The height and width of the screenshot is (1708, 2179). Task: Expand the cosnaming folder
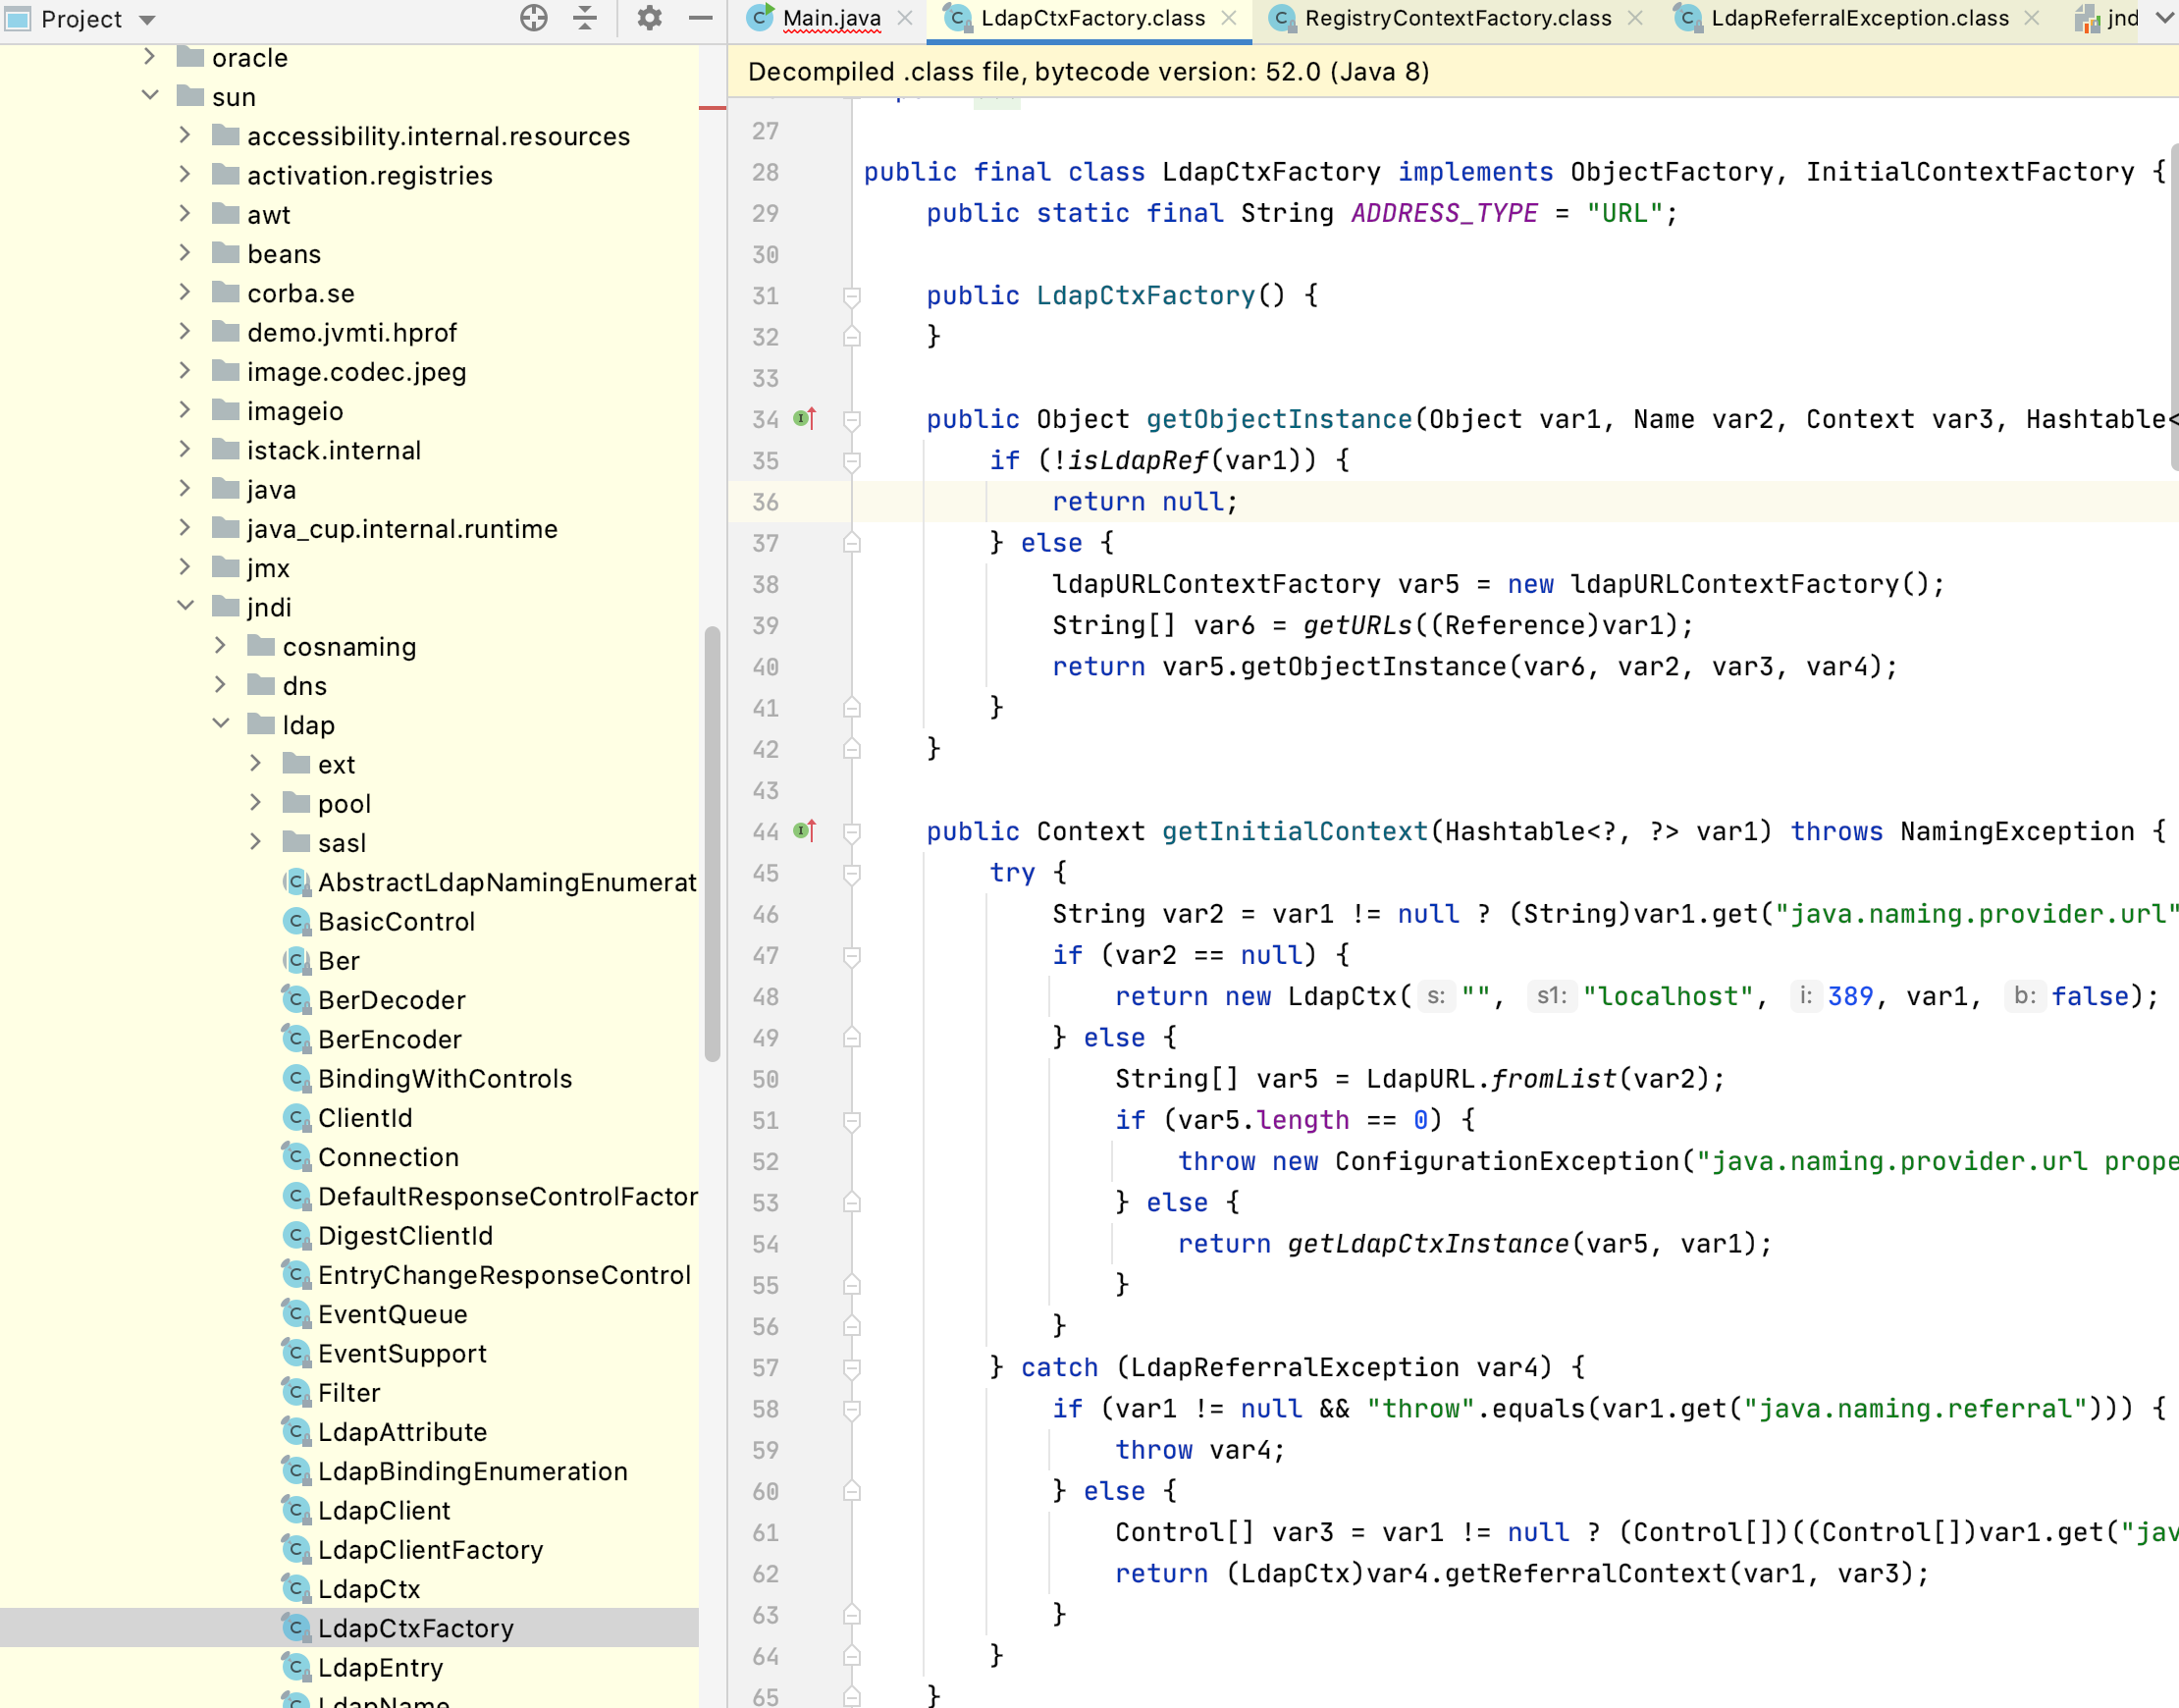pos(221,646)
